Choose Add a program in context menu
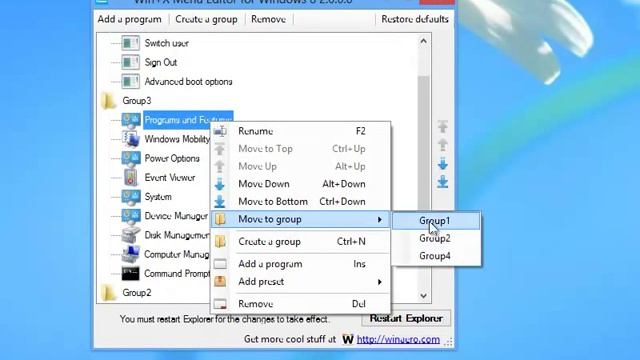The width and height of the screenshot is (640, 360). pyautogui.click(x=301, y=264)
